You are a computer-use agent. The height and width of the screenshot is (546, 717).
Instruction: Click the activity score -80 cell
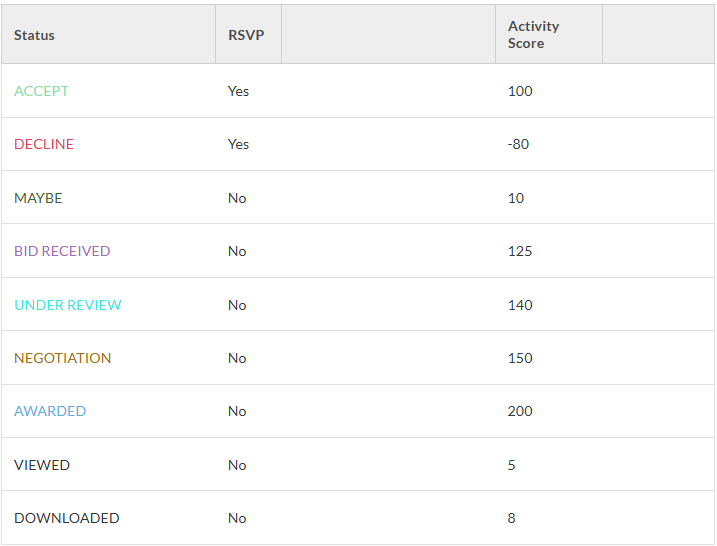[518, 144]
